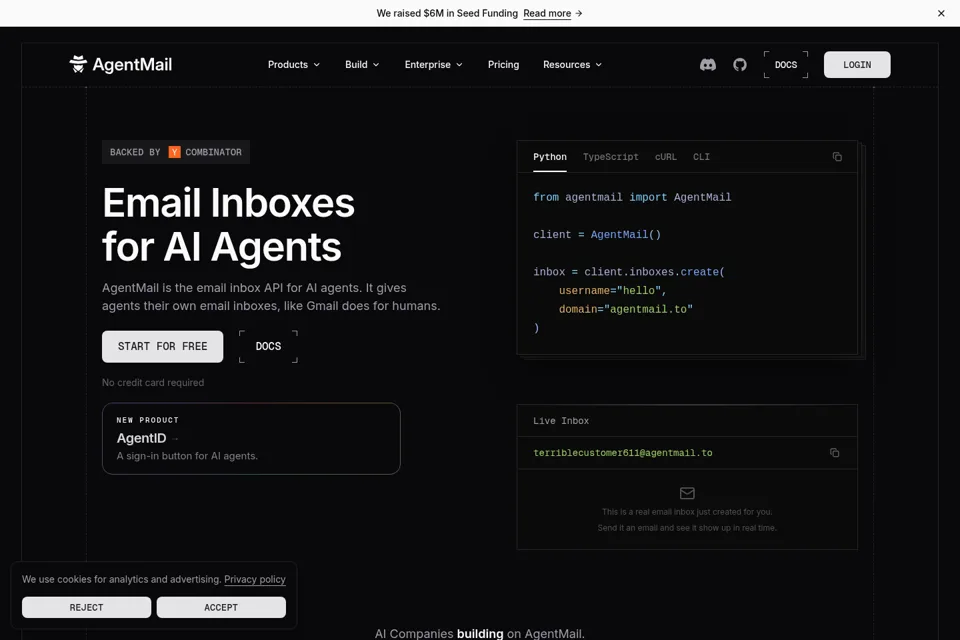Expand the Enterprise dropdown menu
The width and height of the screenshot is (960, 640).
pos(433,64)
